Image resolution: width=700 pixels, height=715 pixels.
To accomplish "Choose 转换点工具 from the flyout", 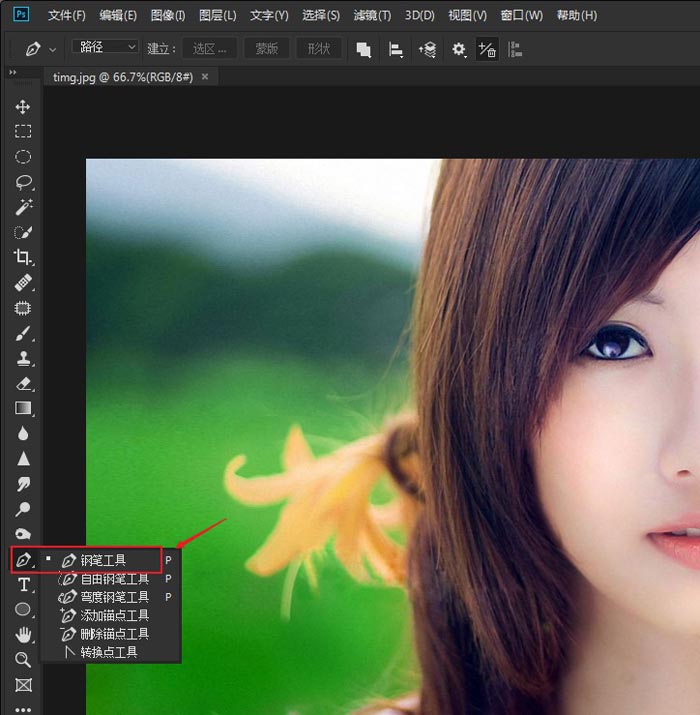I will pyautogui.click(x=108, y=652).
